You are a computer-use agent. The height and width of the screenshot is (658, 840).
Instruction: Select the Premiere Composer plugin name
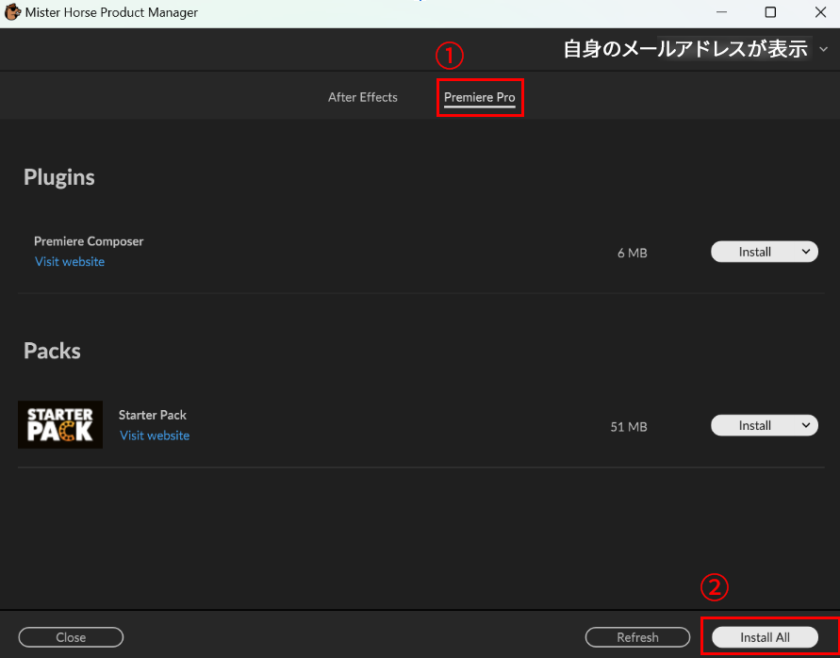pyautogui.click(x=89, y=241)
